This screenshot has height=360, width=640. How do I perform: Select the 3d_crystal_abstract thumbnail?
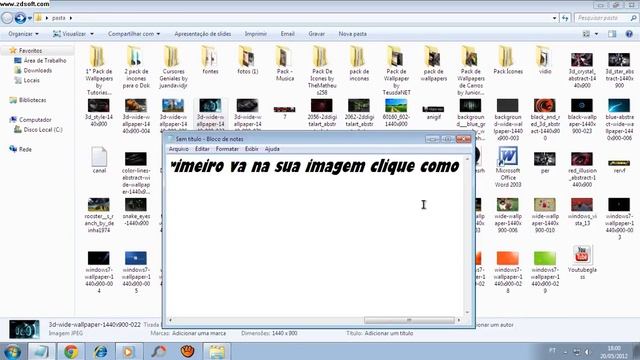pos(582,60)
